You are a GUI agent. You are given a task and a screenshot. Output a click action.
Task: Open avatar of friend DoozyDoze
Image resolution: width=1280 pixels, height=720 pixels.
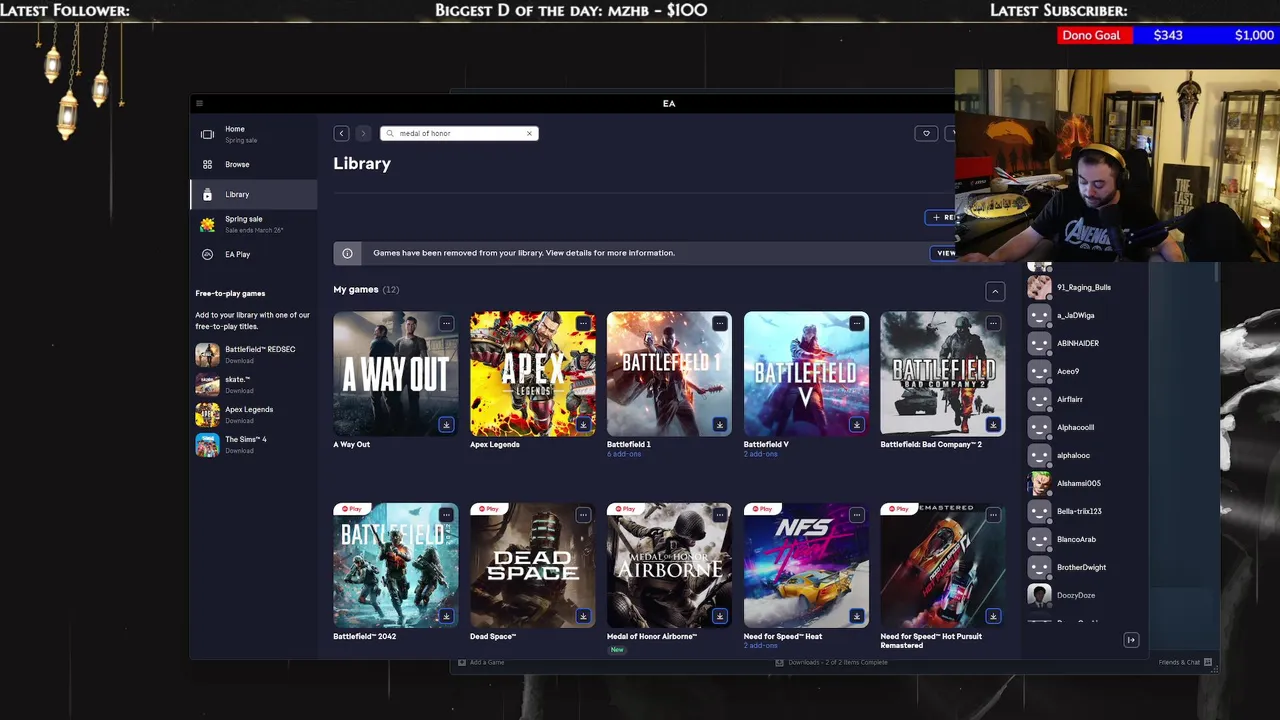click(x=1040, y=595)
